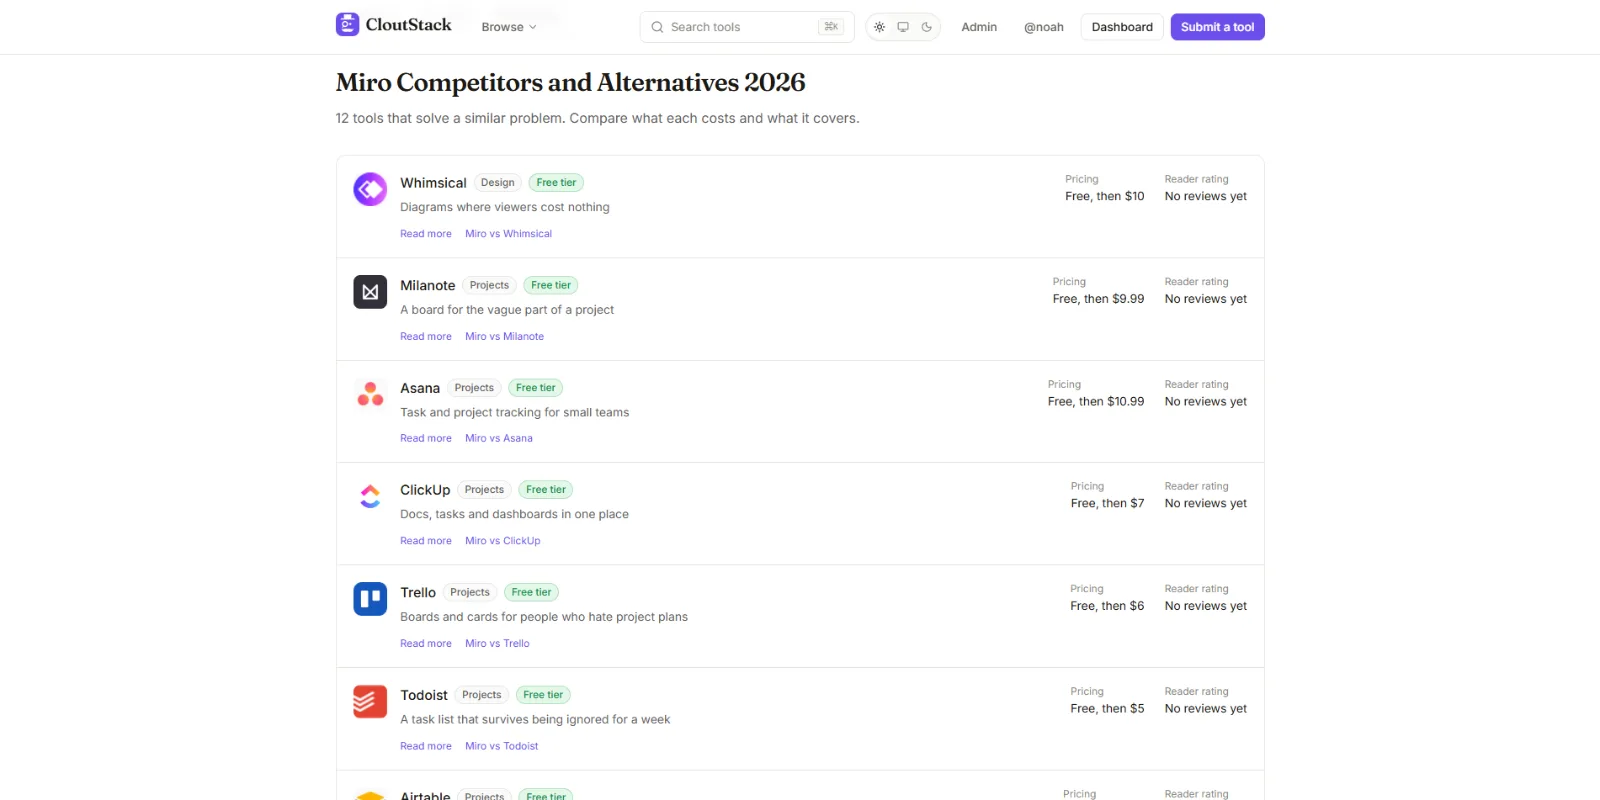1600x800 pixels.
Task: Click 'Docs, tasks and dashboards in one place'
Action: 514,515
